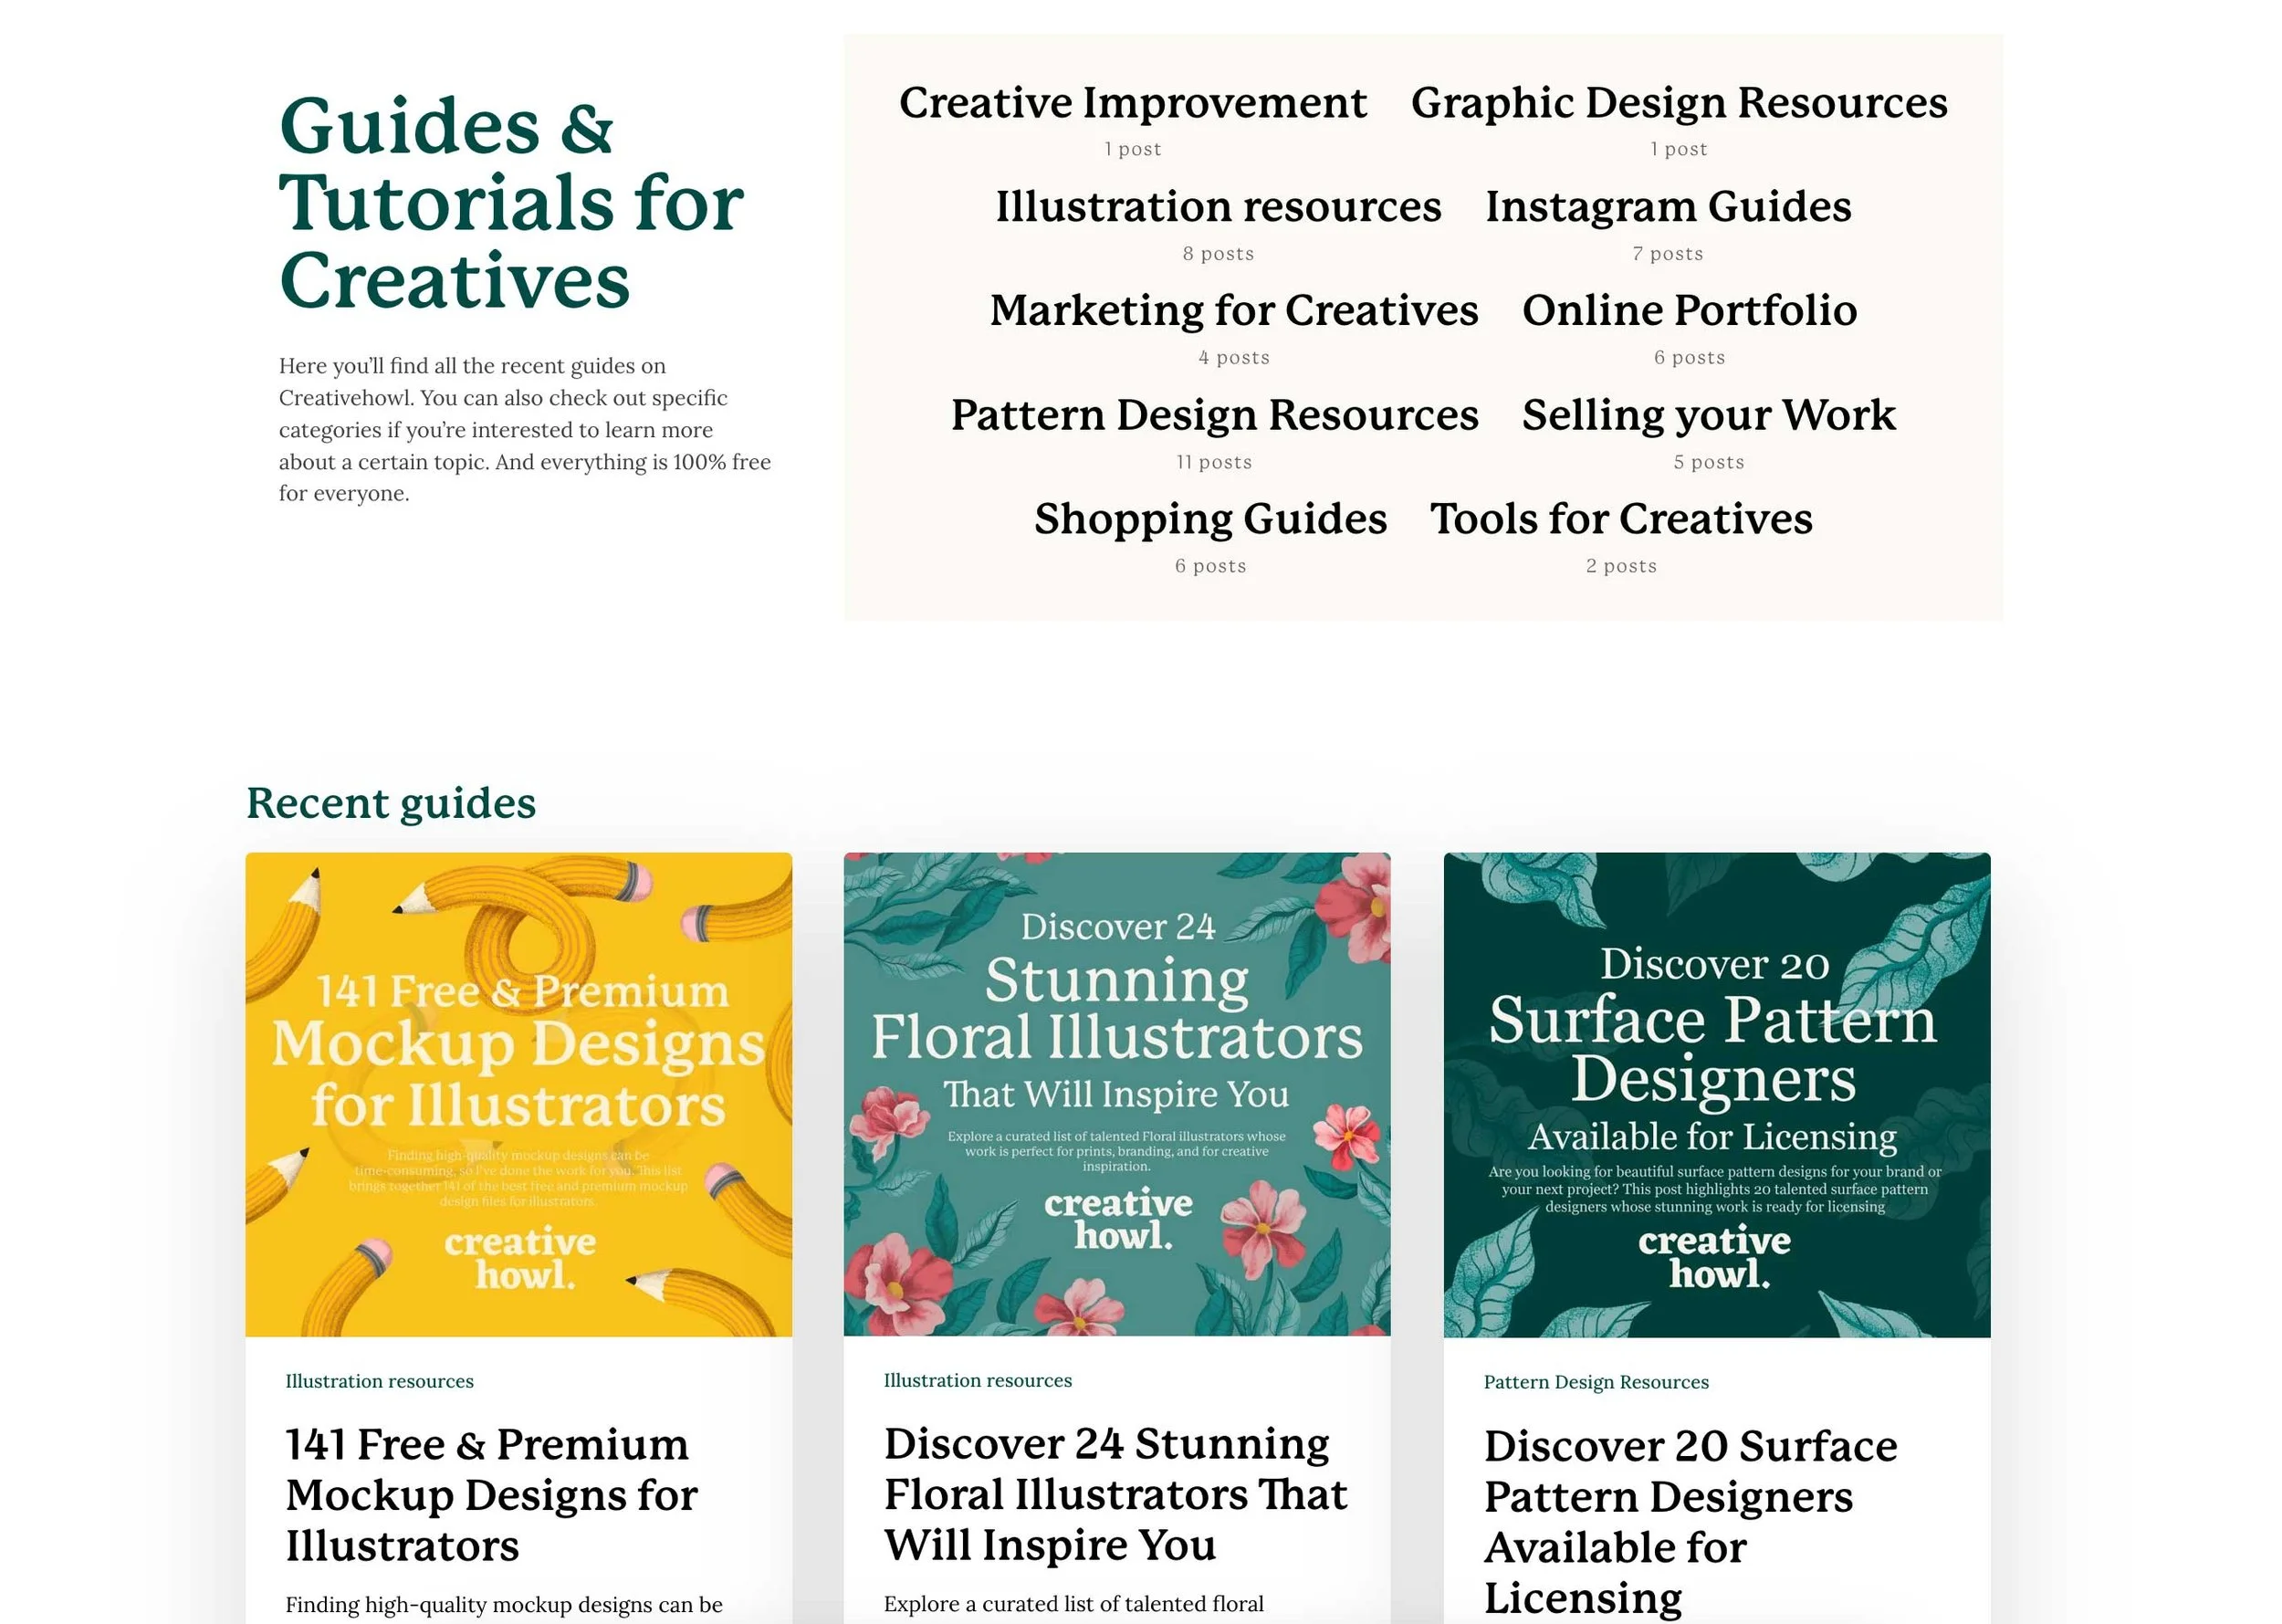2282x1624 pixels.
Task: Click Illustration resources tag under the mockup card
Action: point(380,1382)
